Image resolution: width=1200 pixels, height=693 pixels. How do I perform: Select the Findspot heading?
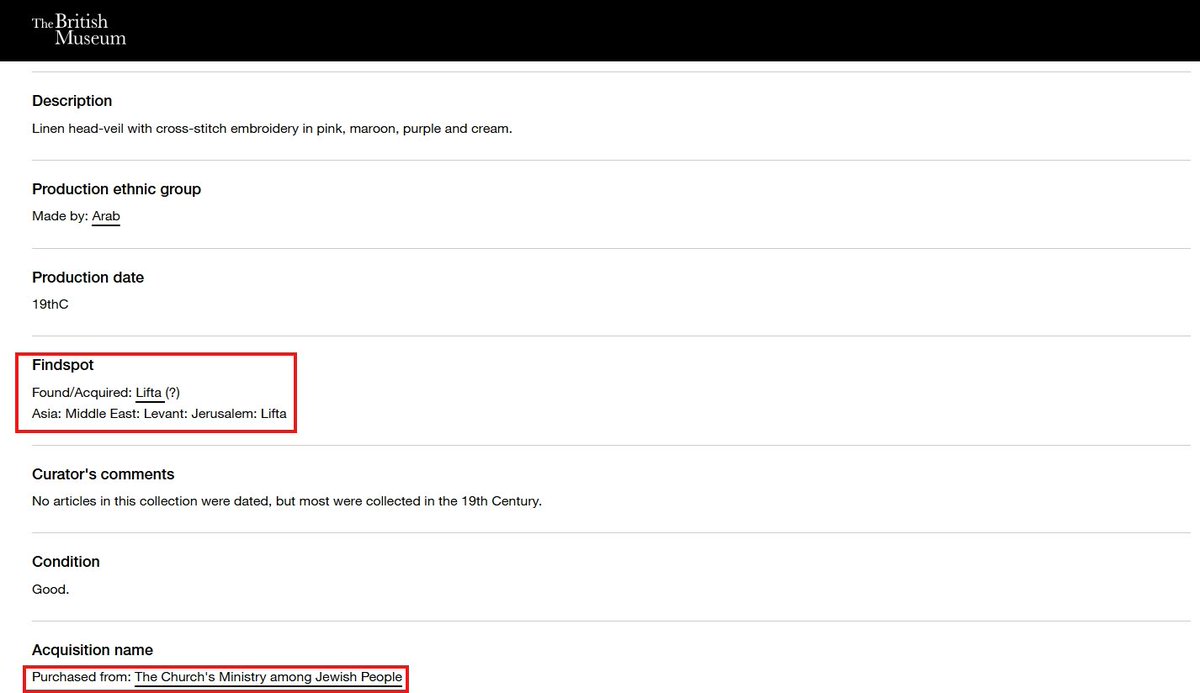(63, 365)
